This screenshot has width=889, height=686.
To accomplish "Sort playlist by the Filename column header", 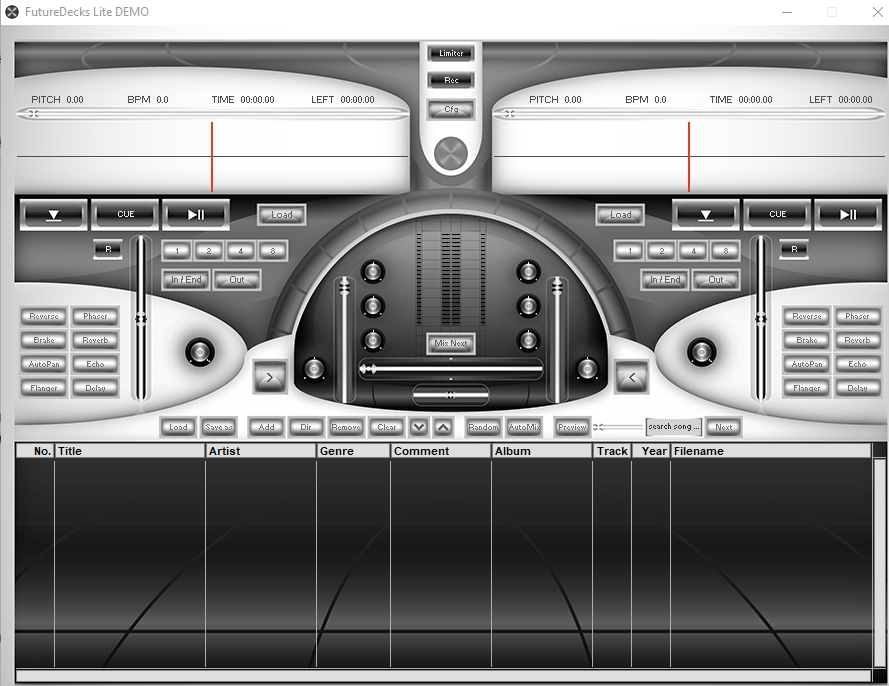I will tap(770, 451).
